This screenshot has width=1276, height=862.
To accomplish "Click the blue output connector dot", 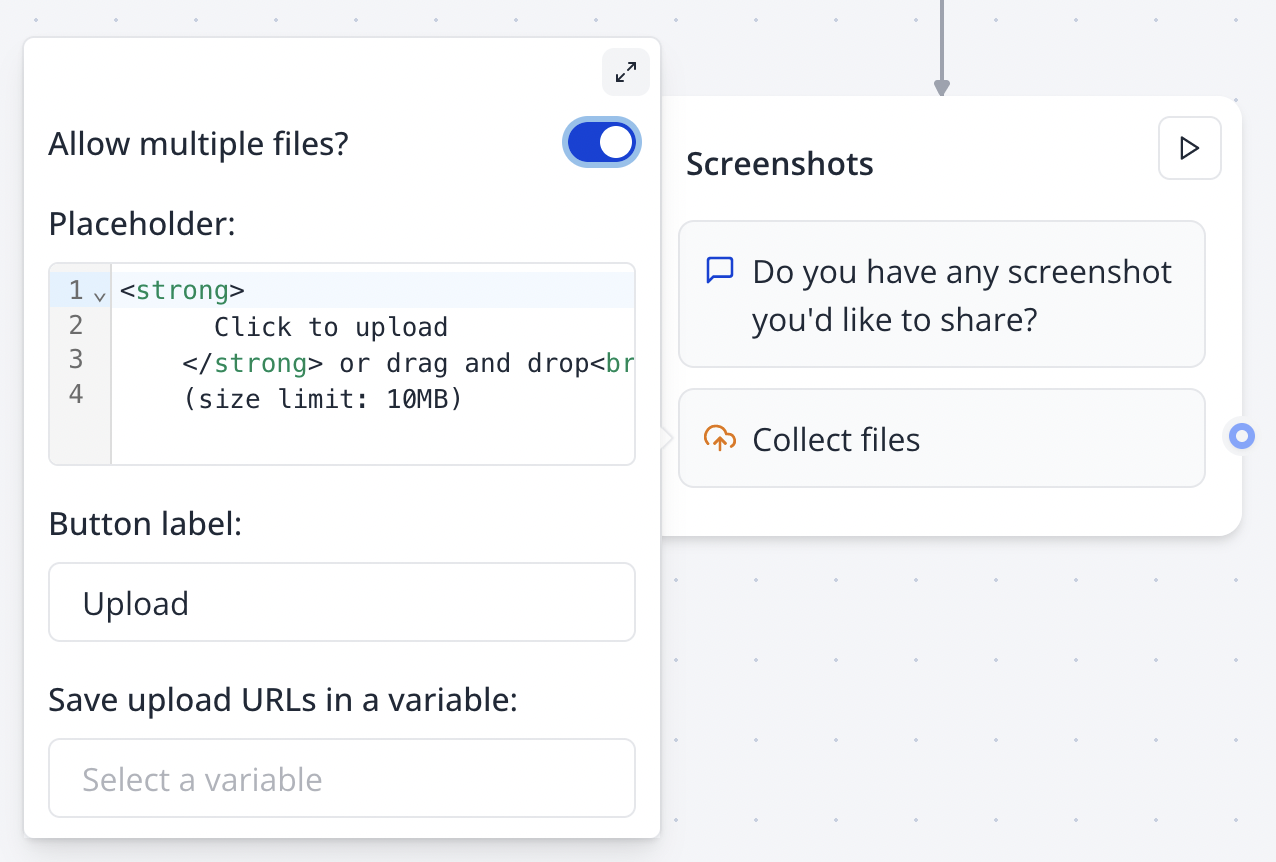I will point(1240,436).
